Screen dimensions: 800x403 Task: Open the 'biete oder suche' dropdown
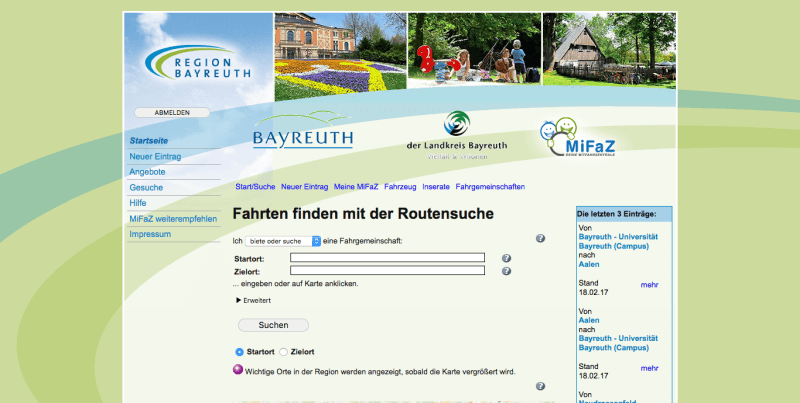[284, 241]
